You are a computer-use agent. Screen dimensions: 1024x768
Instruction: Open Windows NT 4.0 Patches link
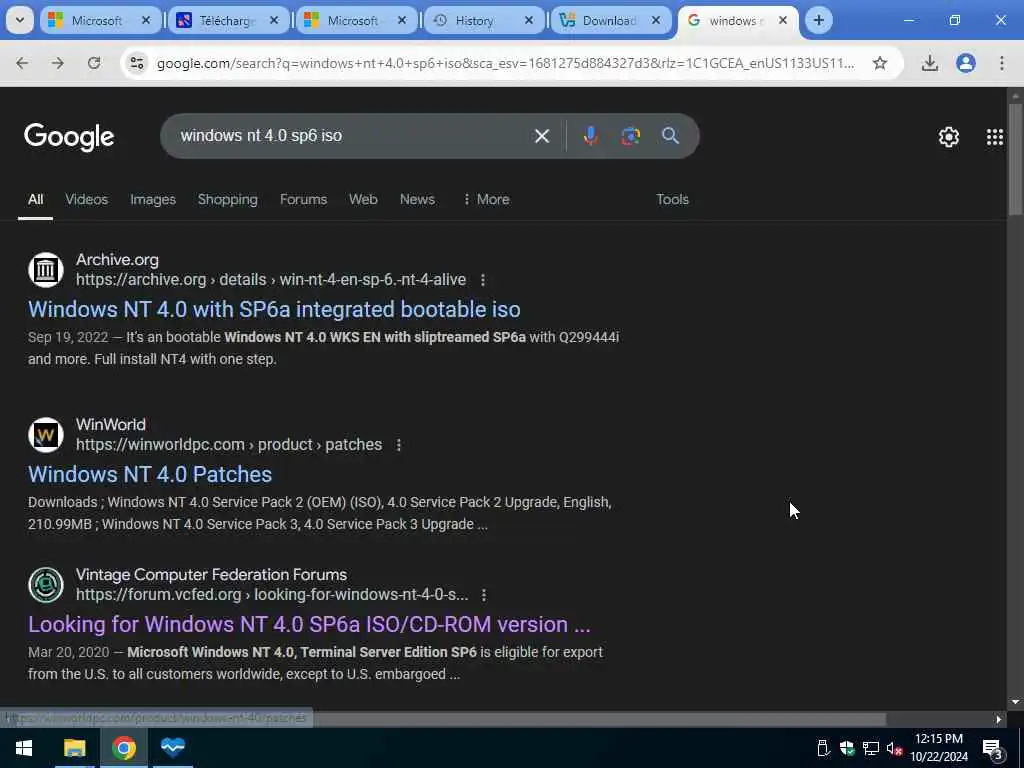pos(150,474)
